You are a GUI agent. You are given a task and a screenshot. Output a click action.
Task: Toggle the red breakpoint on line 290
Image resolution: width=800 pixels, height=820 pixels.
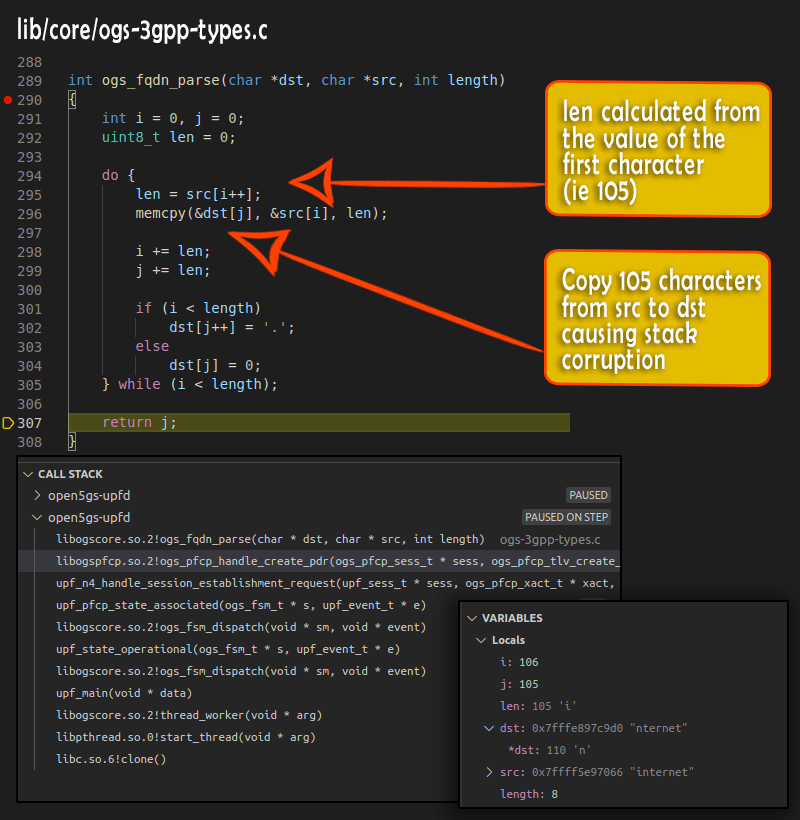click(8, 100)
